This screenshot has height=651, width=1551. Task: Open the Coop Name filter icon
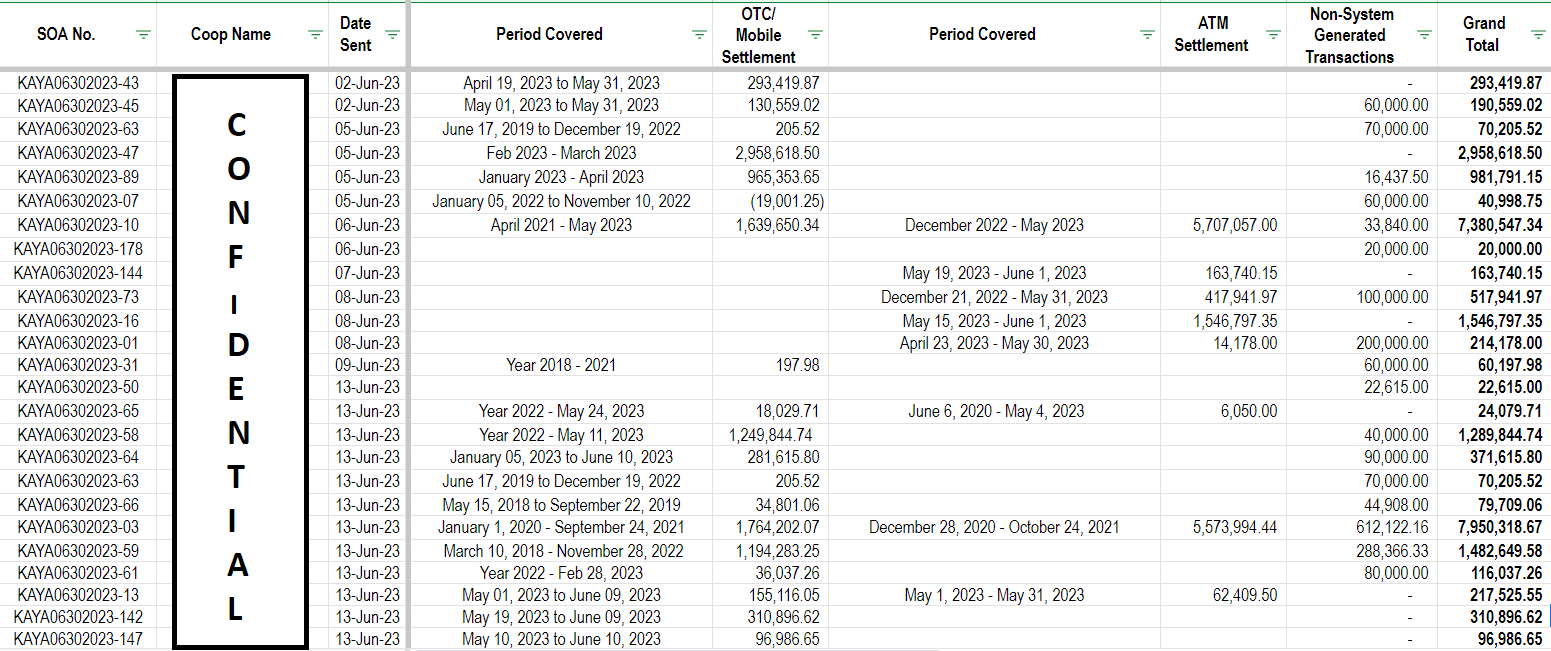click(x=316, y=34)
